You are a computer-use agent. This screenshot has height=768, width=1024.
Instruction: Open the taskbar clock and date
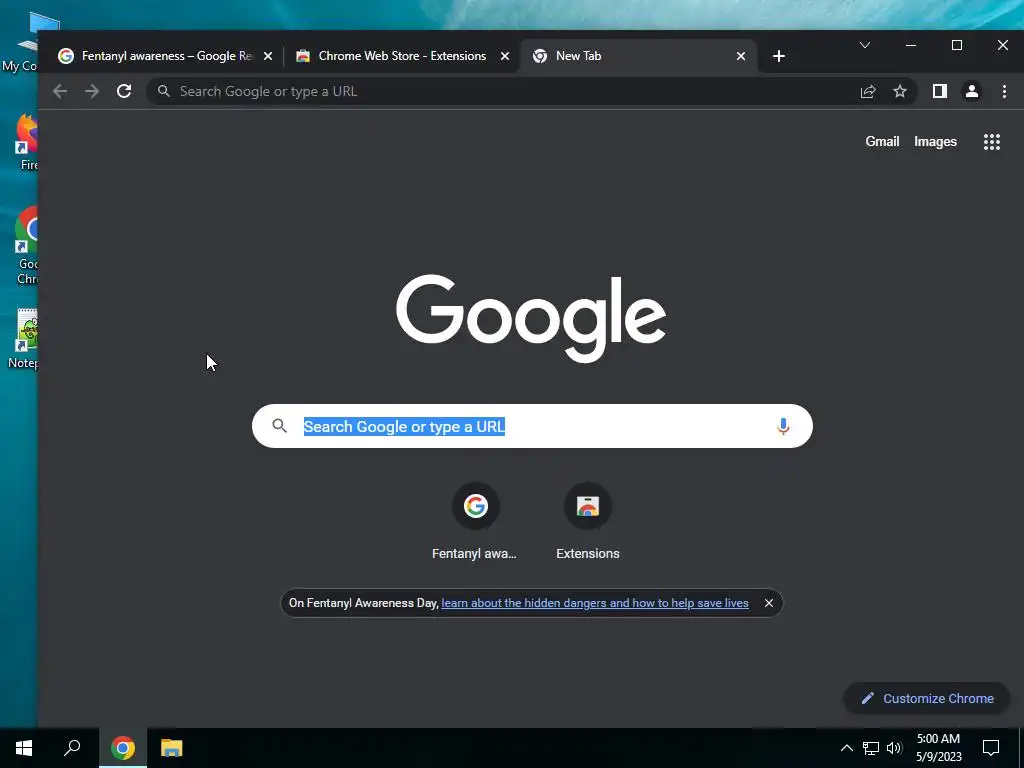[938, 748]
